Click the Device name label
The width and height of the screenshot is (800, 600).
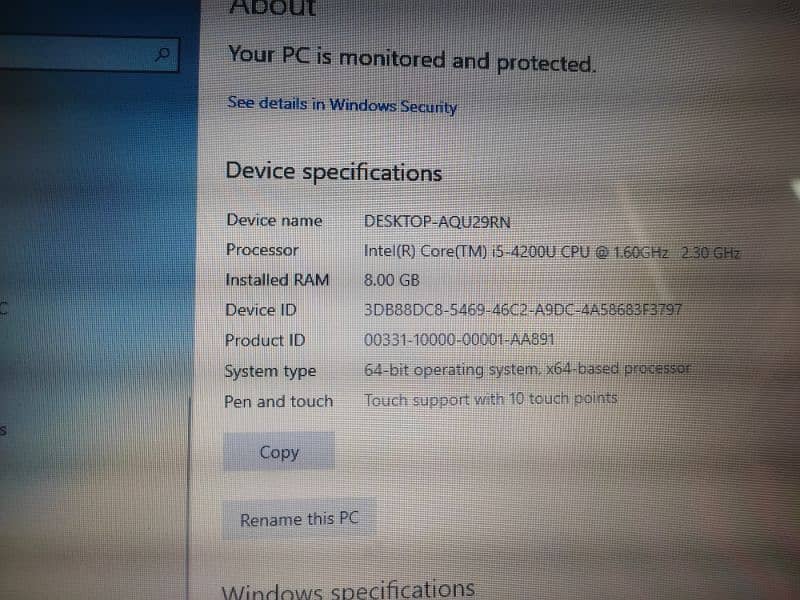(274, 220)
